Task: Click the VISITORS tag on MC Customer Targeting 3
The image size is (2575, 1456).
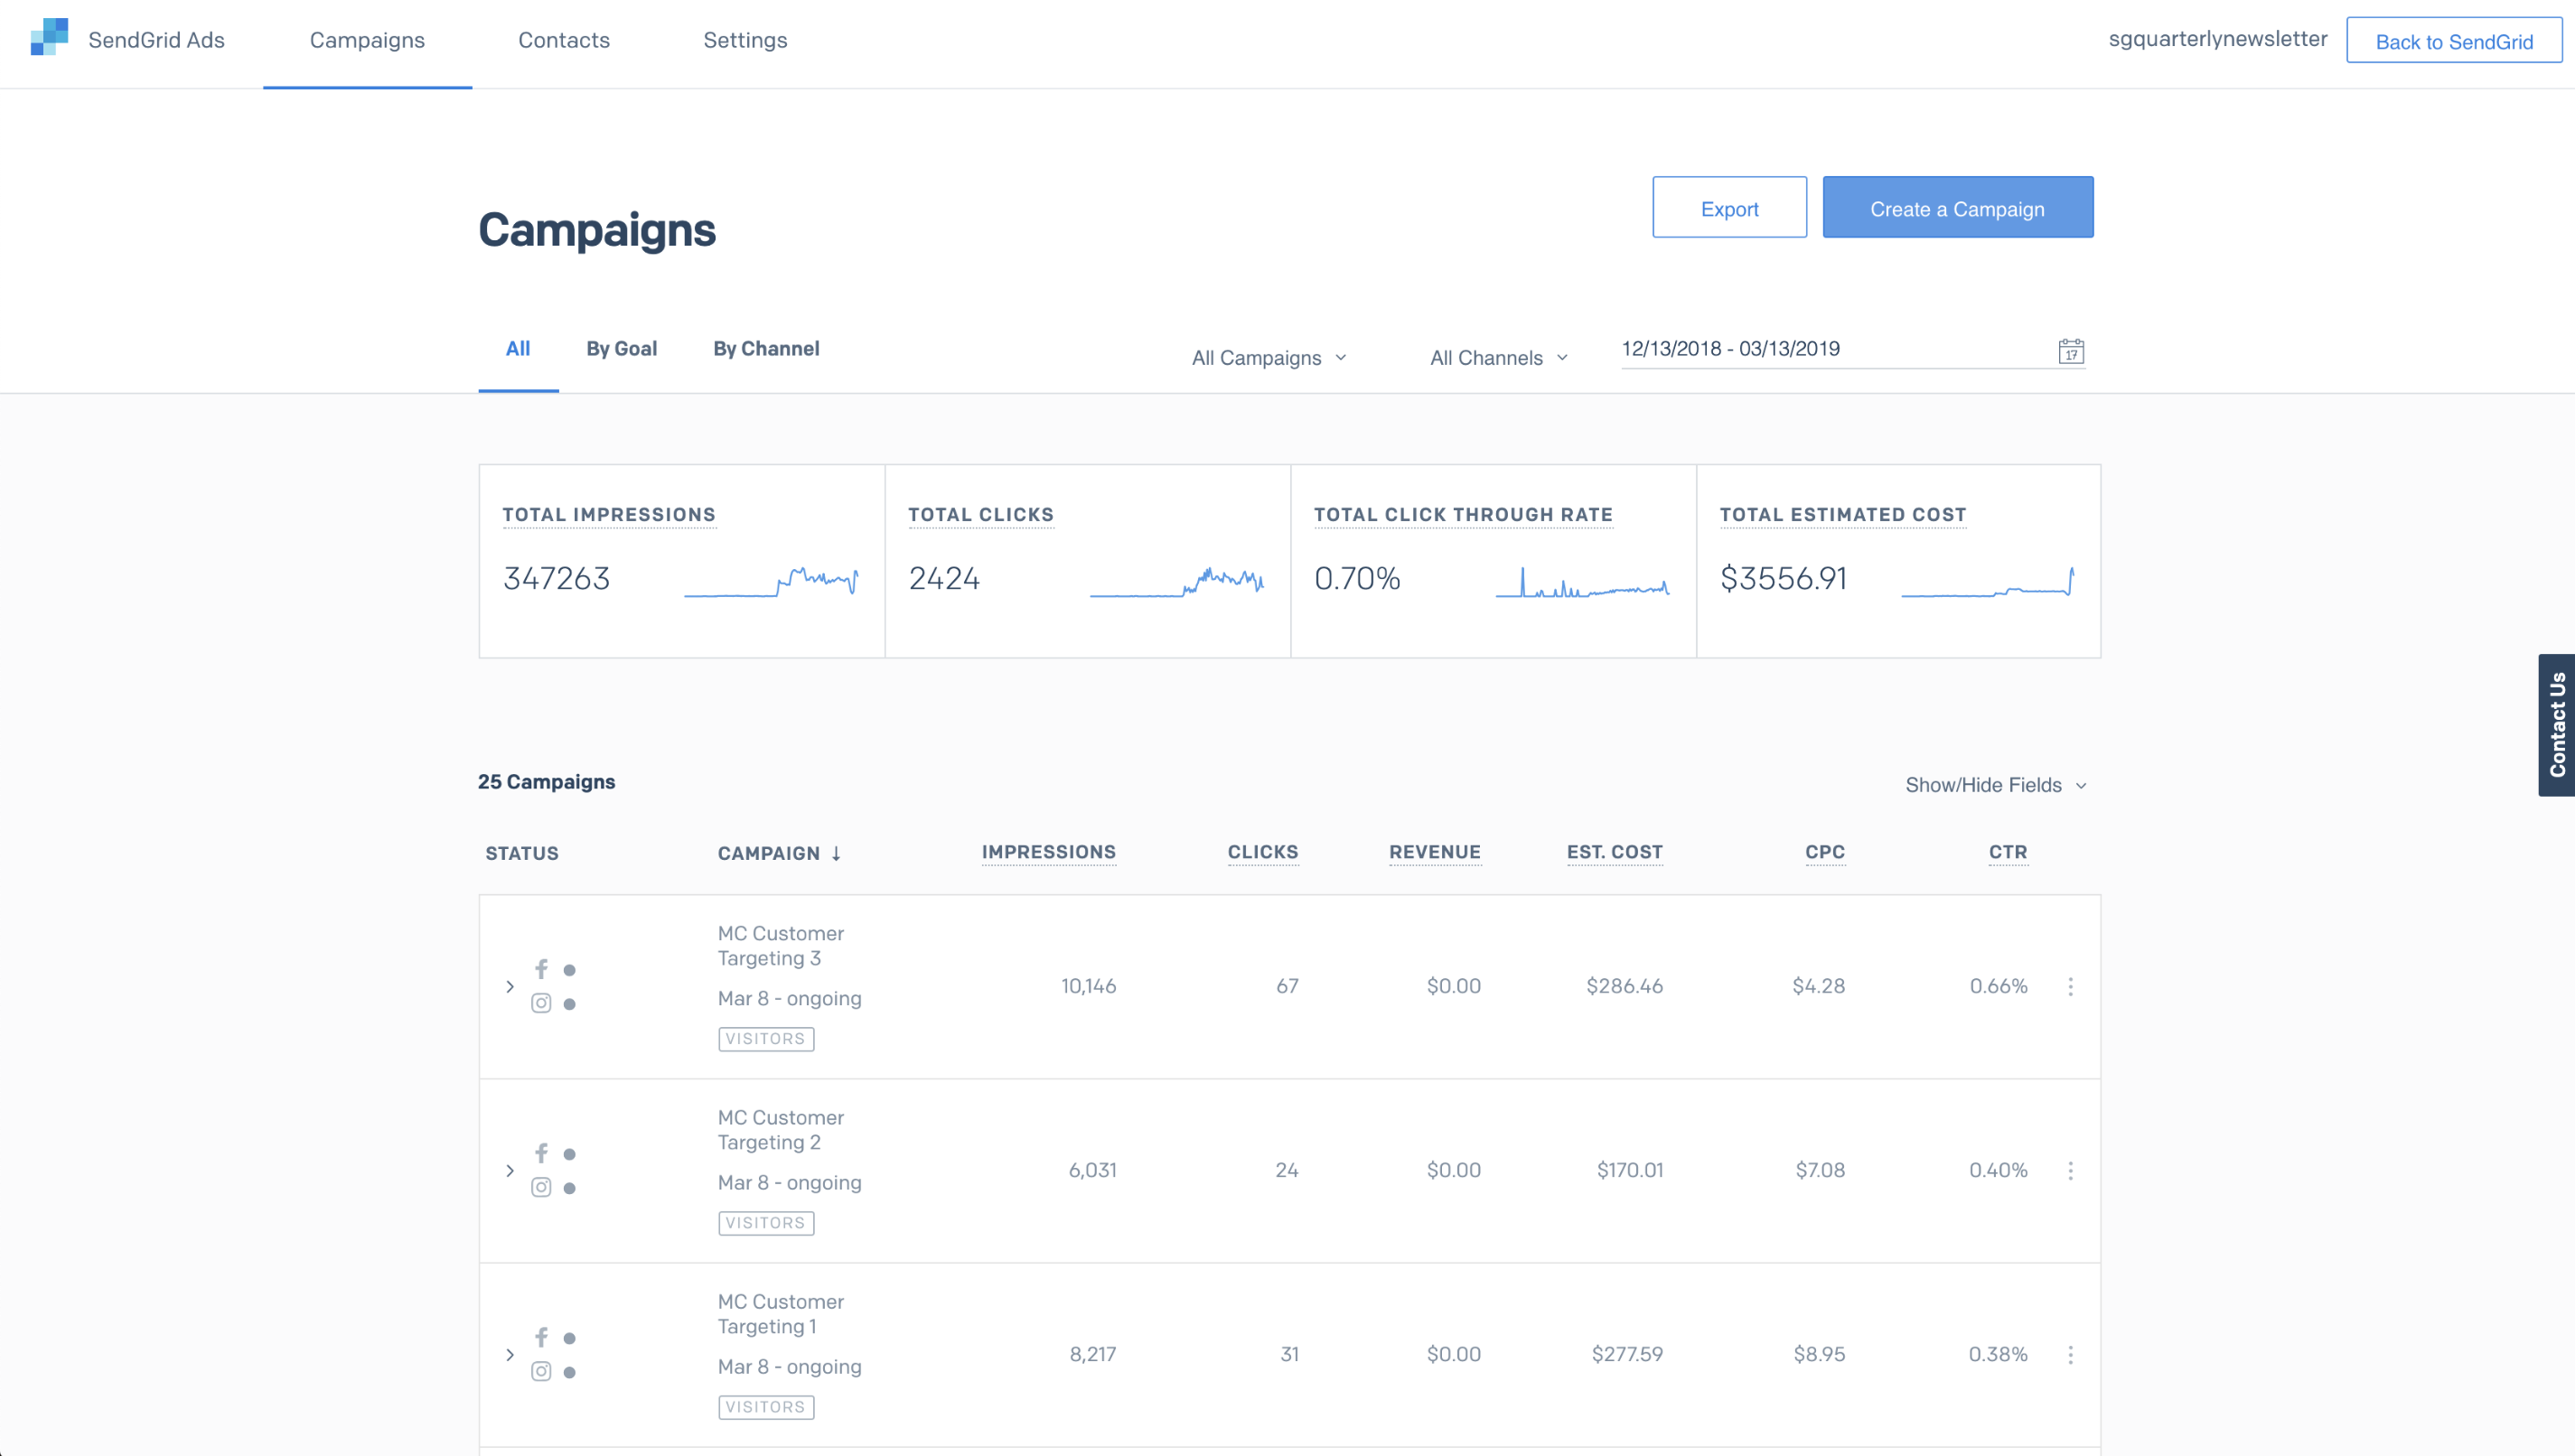Action: [x=766, y=1039]
